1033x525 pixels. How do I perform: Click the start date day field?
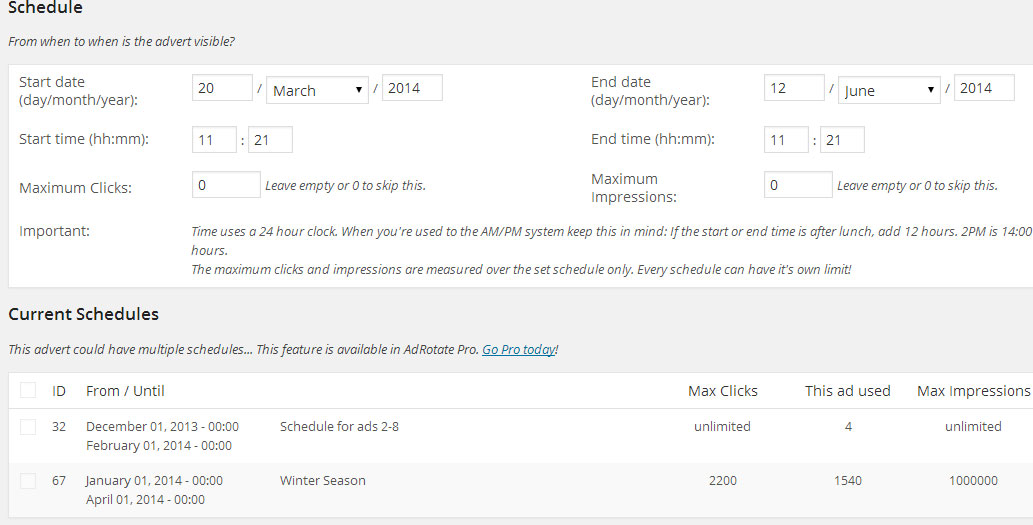pyautogui.click(x=222, y=88)
